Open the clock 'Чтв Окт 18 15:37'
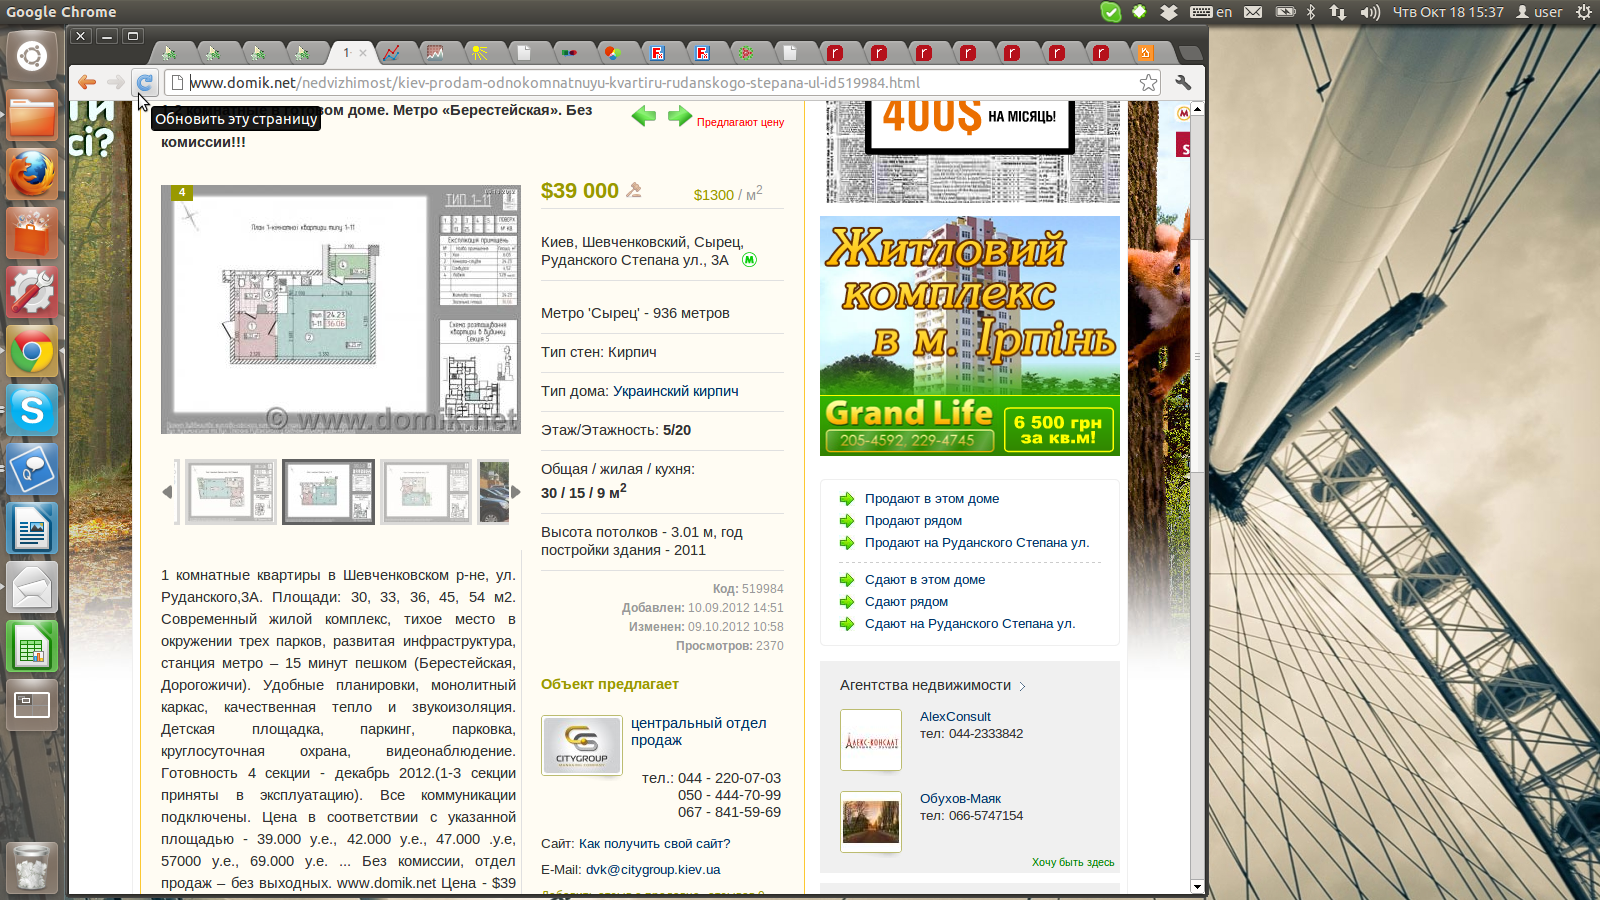The image size is (1600, 900). (x=1448, y=12)
